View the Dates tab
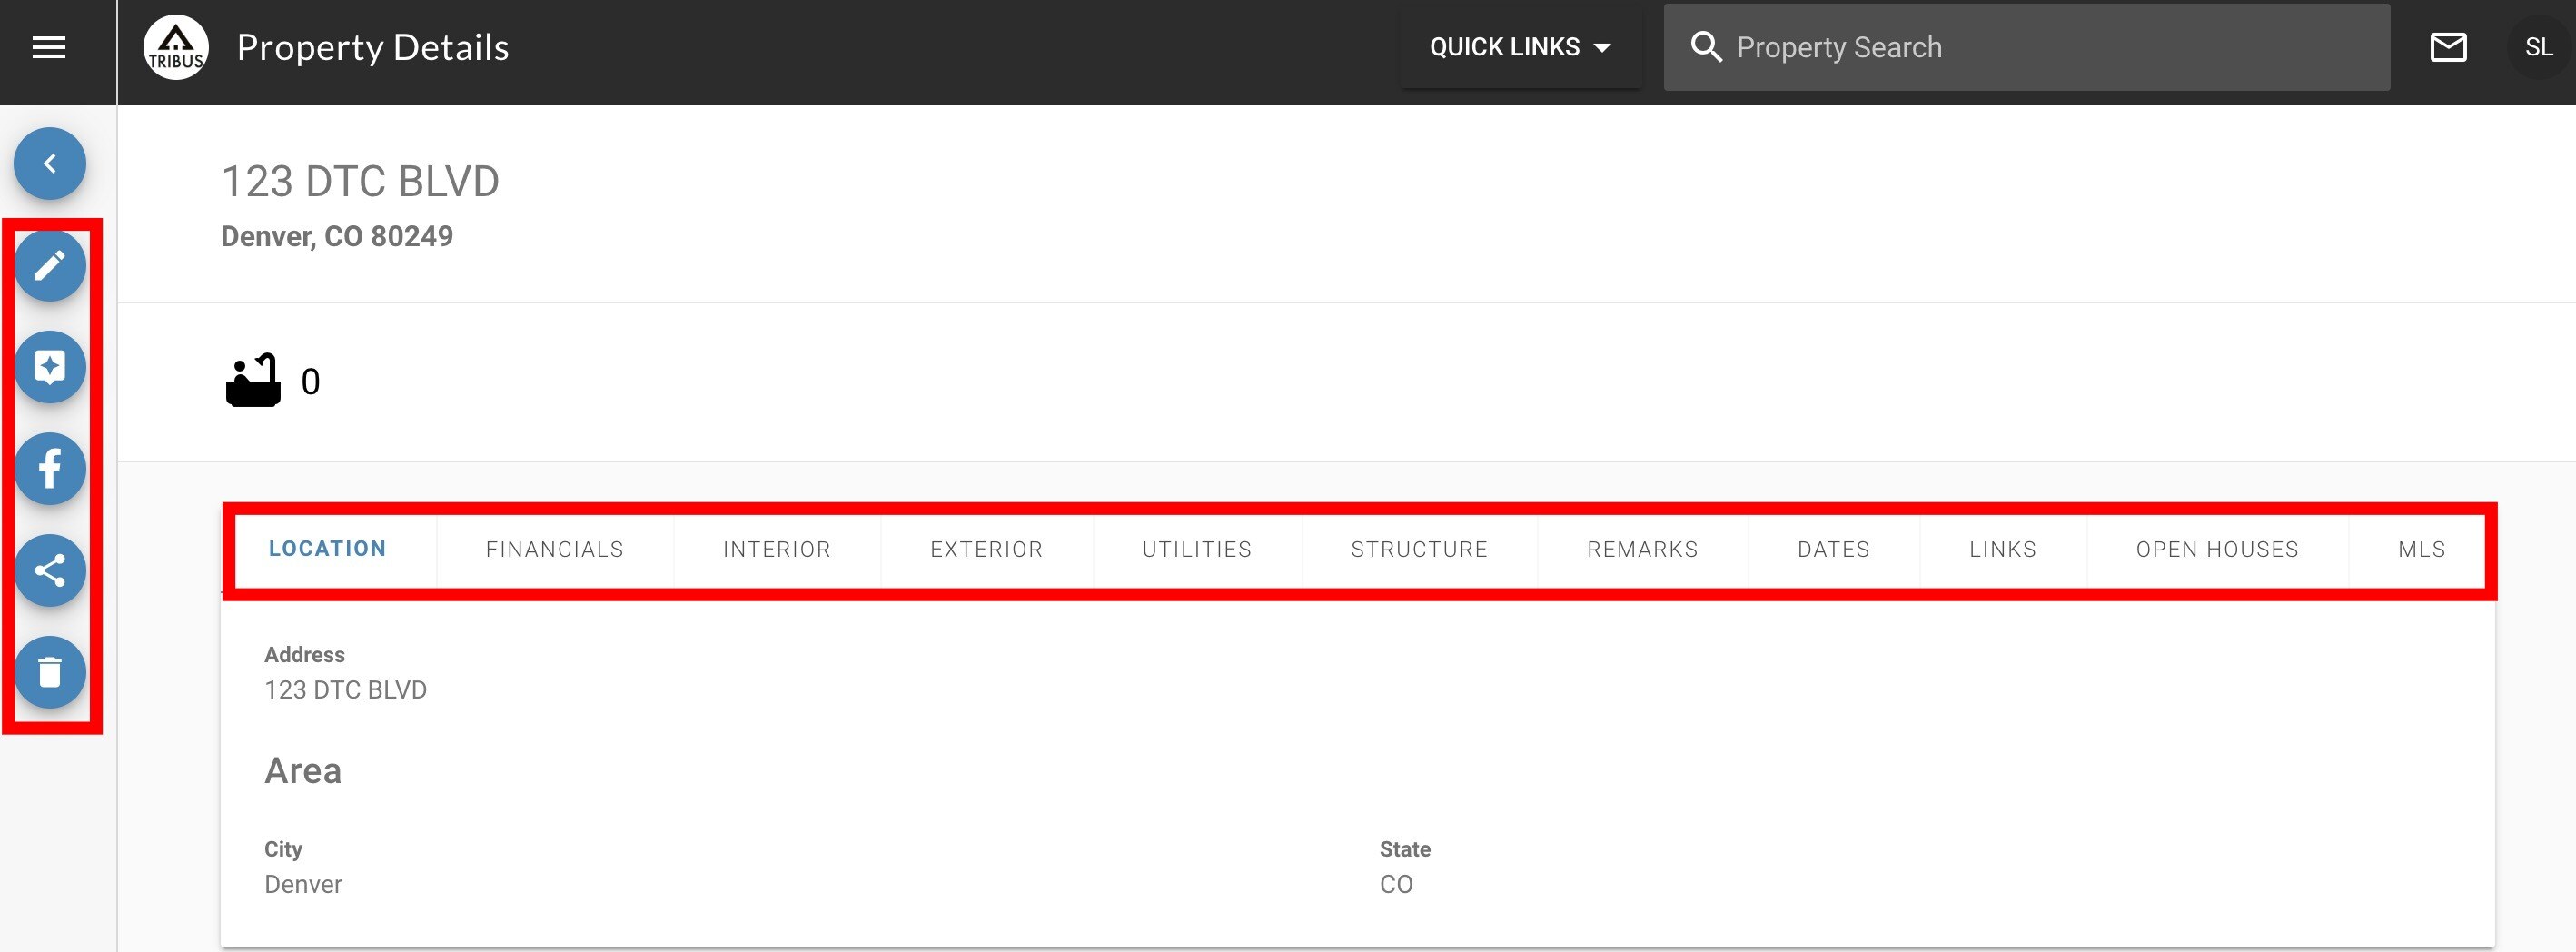 point(1833,549)
